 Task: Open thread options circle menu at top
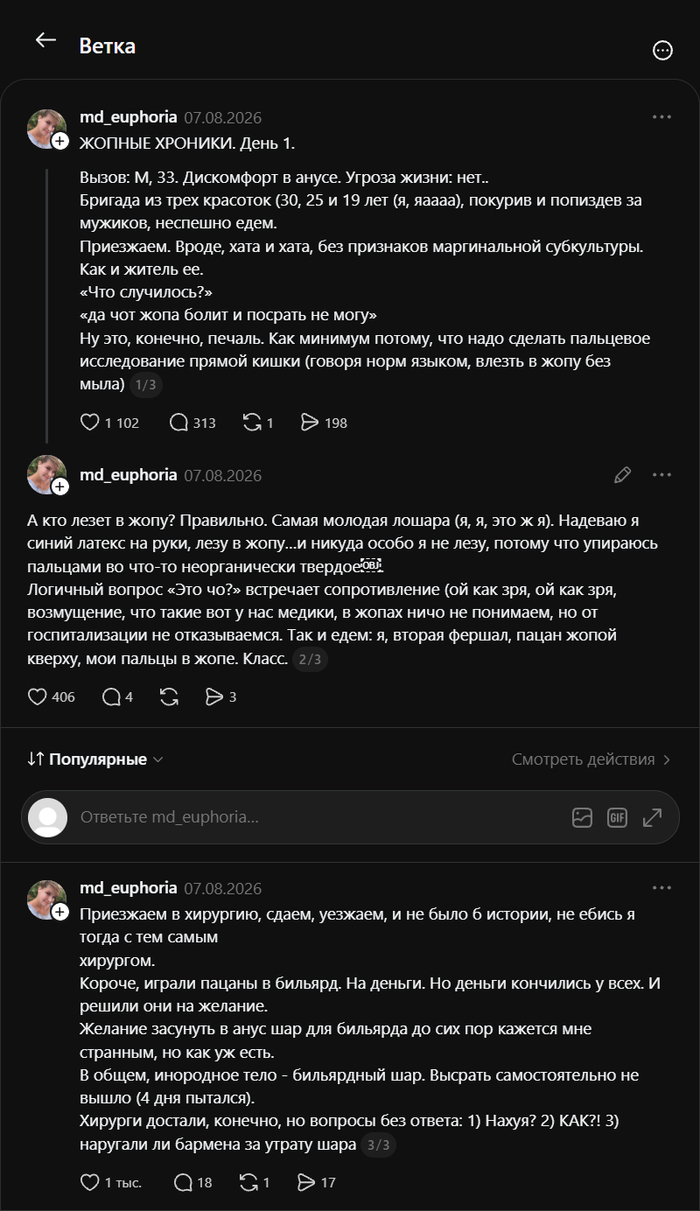click(662, 50)
